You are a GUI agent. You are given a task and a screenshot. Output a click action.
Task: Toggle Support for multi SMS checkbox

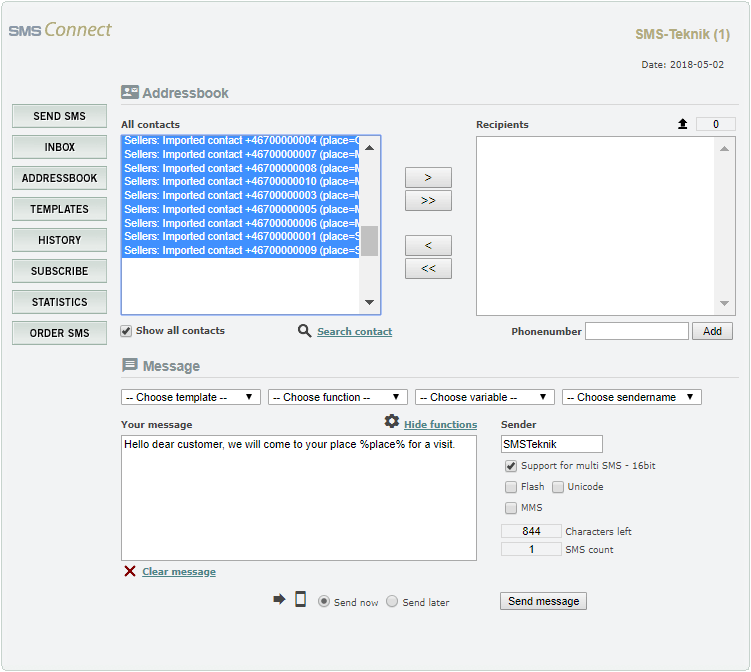tap(511, 466)
